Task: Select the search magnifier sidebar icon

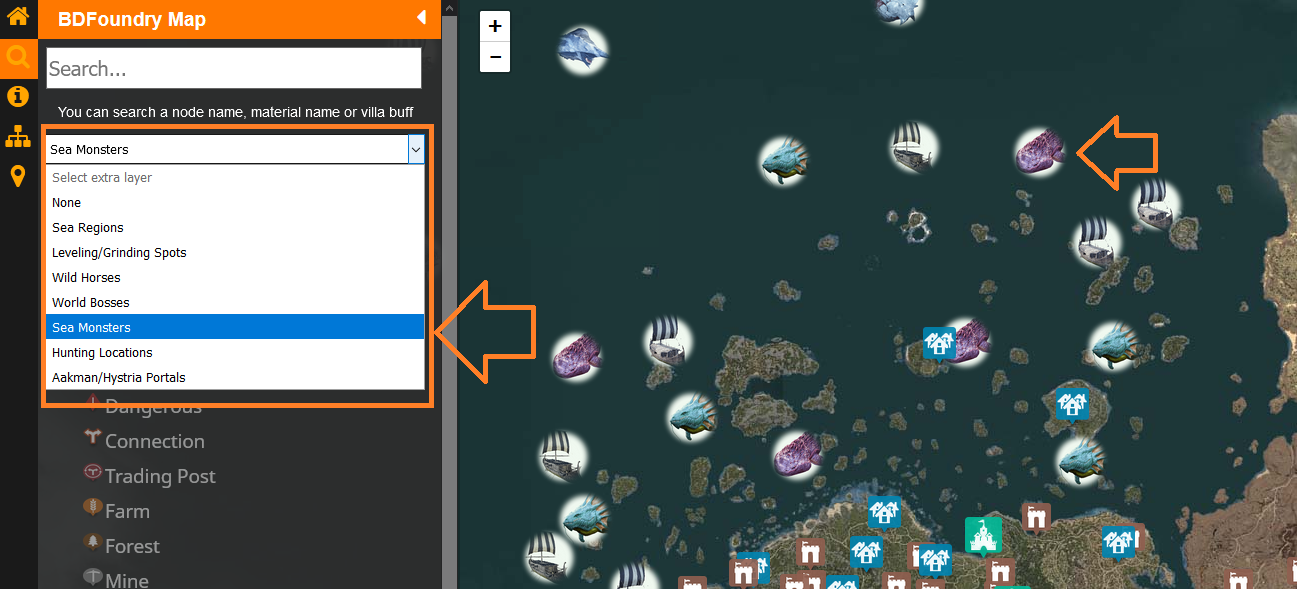Action: (x=17, y=56)
